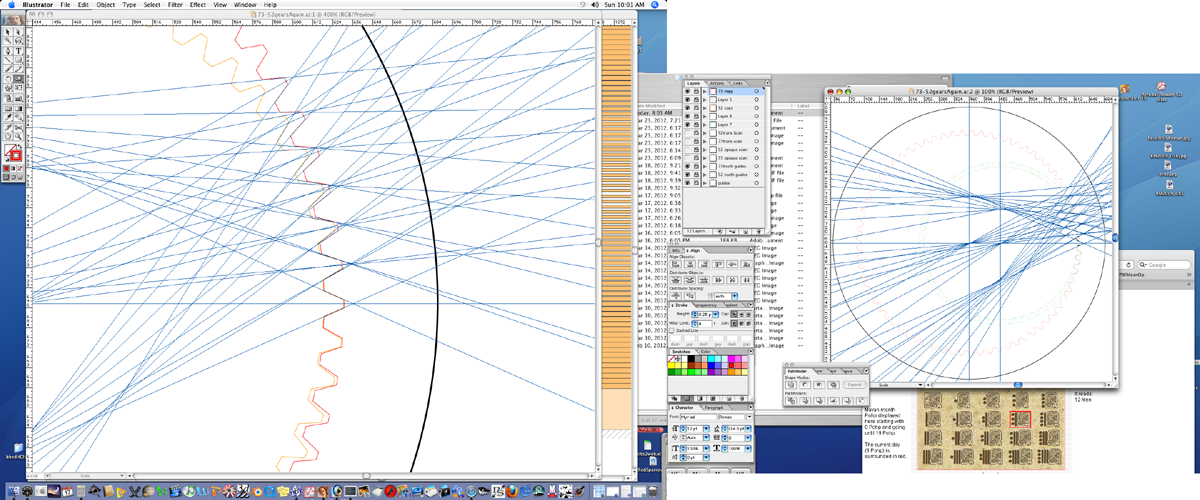Image resolution: width=1200 pixels, height=500 pixels.
Task: Select the Free Transform tool
Action: point(18,86)
